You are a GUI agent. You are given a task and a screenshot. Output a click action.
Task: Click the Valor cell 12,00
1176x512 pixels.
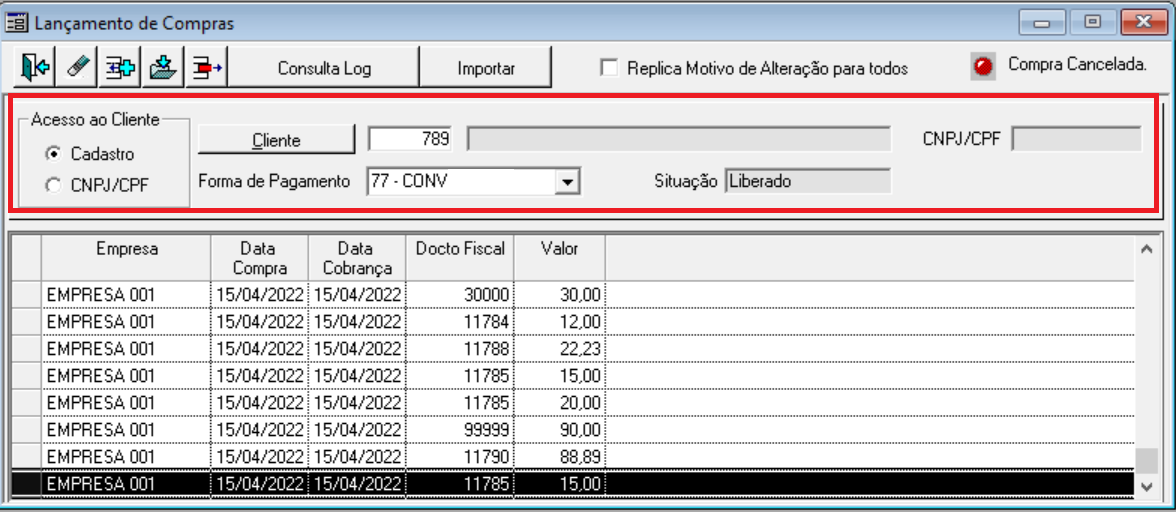[560, 322]
